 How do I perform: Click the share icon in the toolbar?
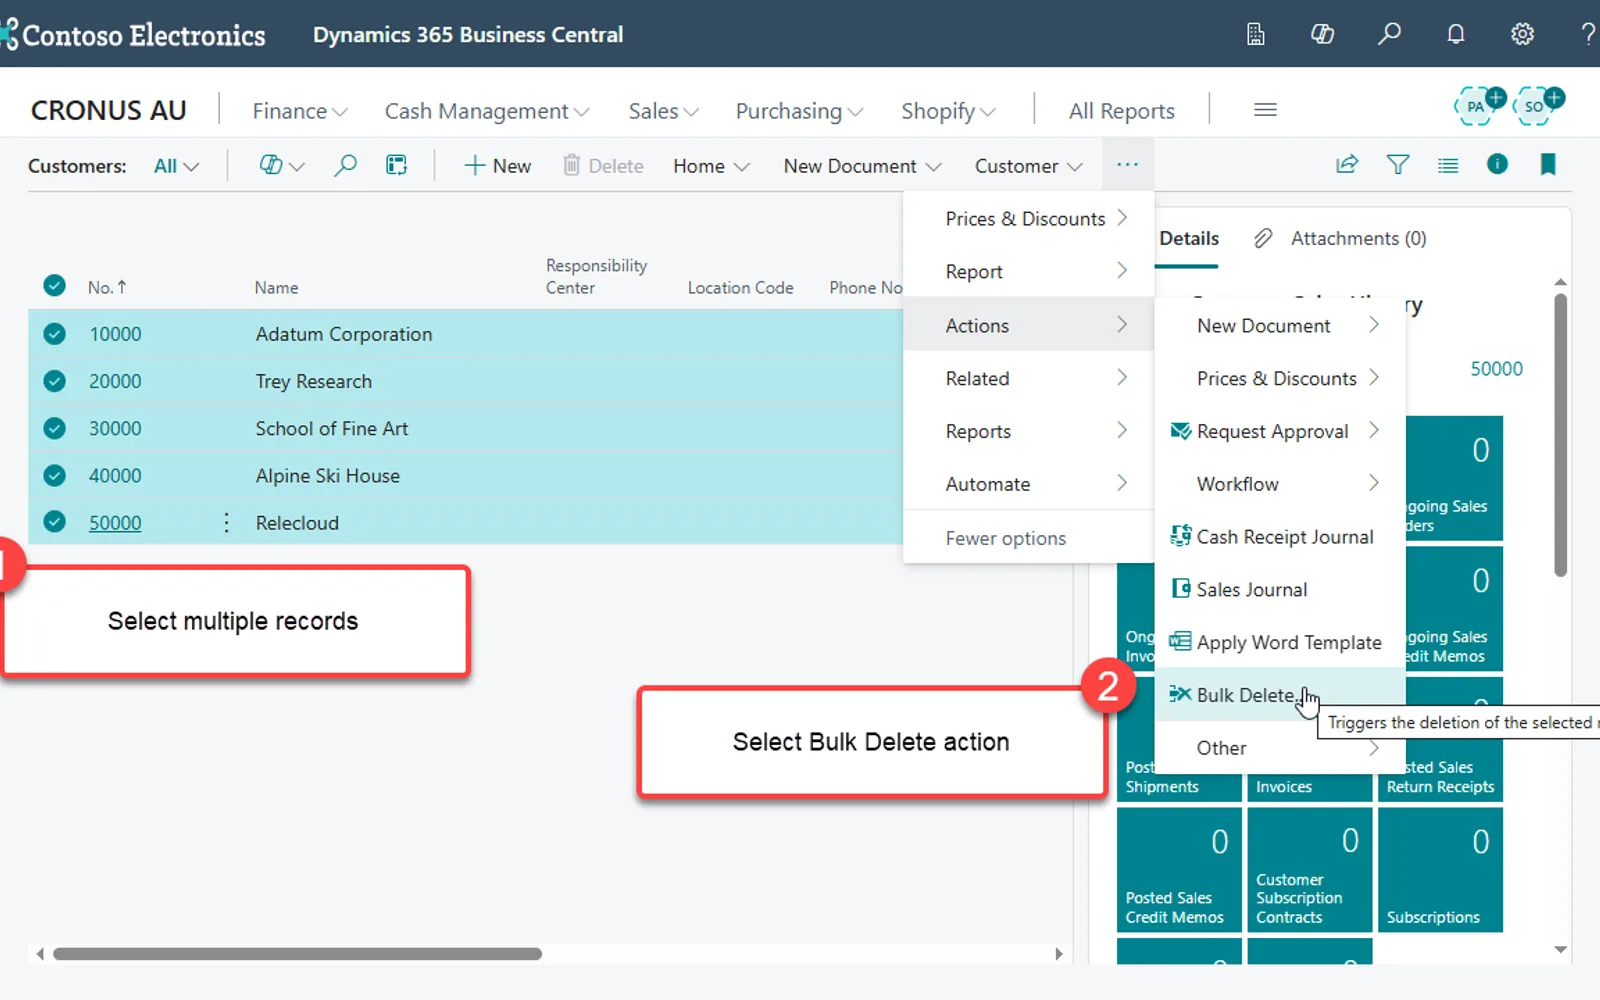[x=1347, y=164]
